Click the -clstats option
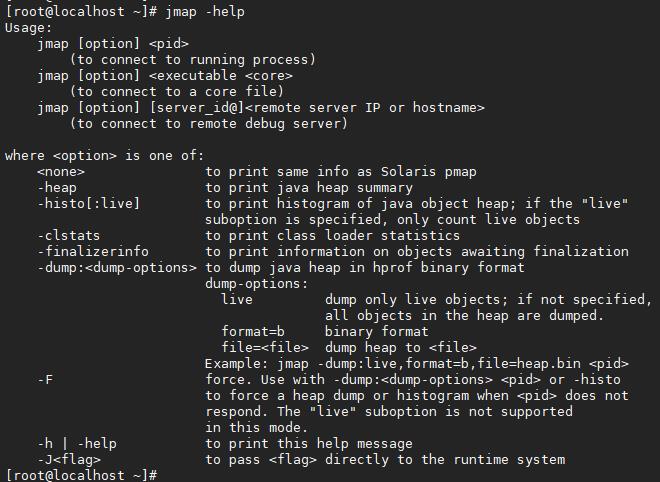This screenshot has height=482, width=660. (69, 236)
